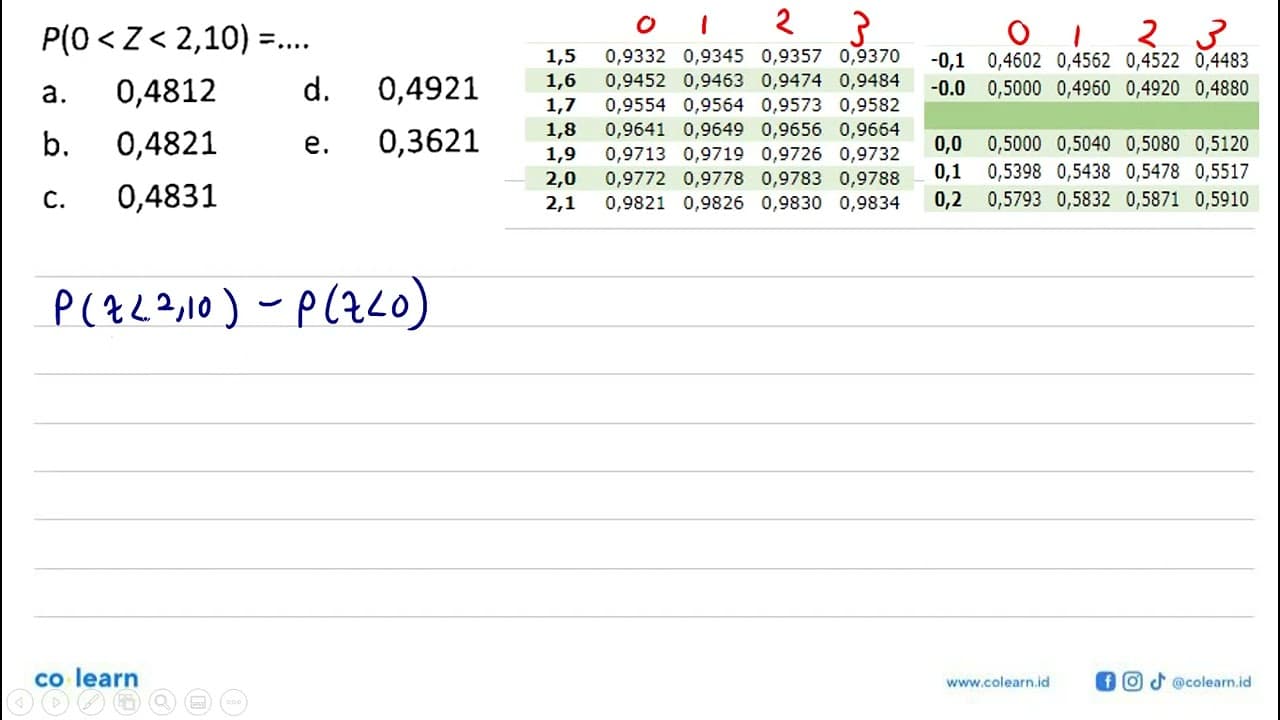Select row label 0,2 in right table
The height and width of the screenshot is (720, 1280).
click(x=948, y=199)
